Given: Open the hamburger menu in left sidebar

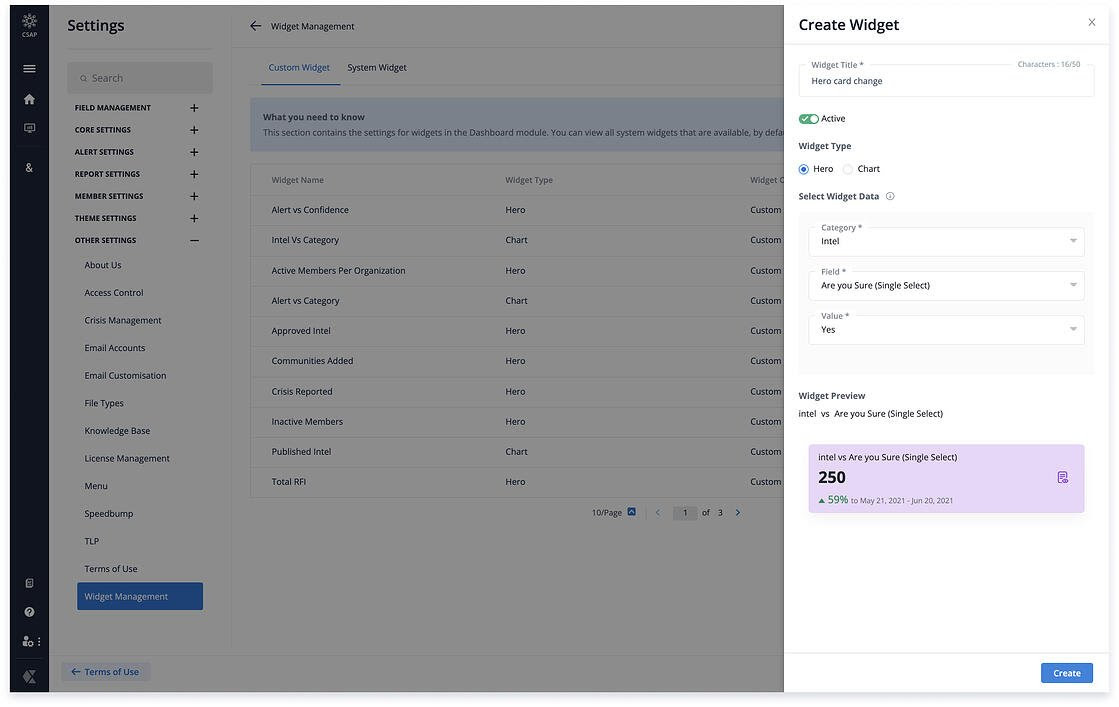Looking at the screenshot, I should [29, 69].
